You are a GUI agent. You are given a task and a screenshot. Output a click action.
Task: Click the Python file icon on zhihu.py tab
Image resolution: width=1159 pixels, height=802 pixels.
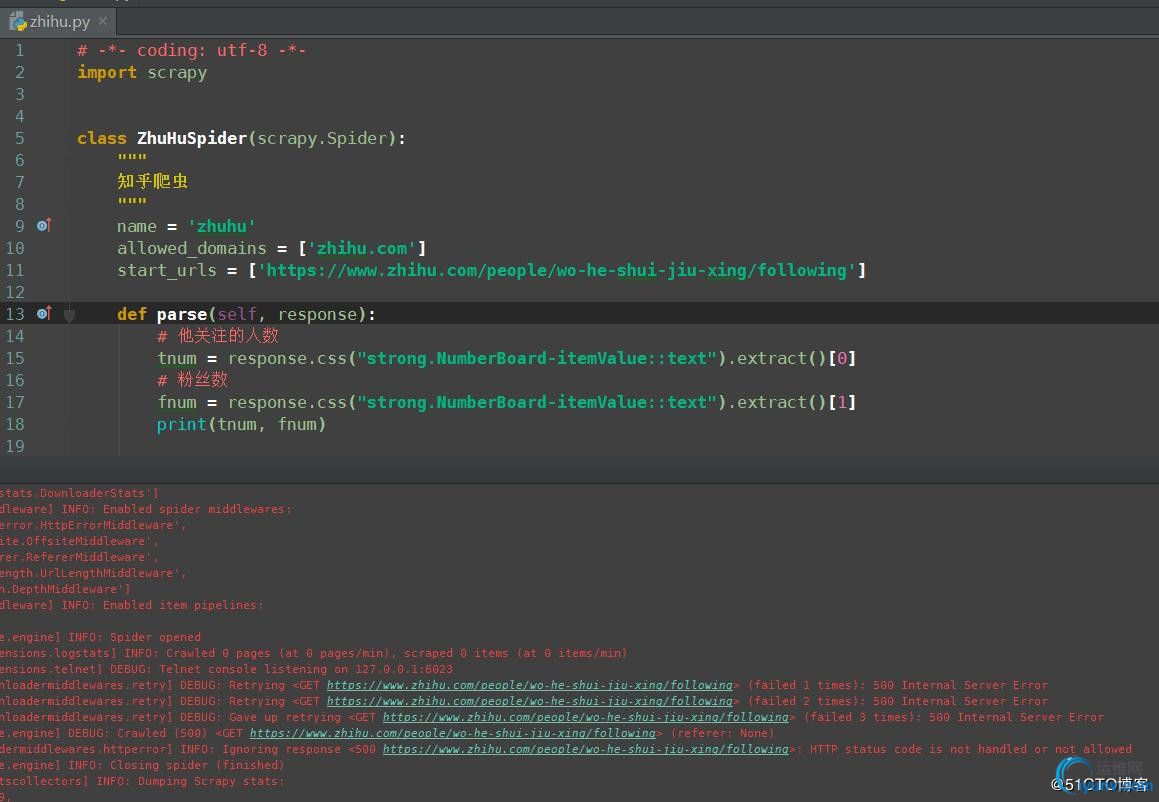click(18, 22)
